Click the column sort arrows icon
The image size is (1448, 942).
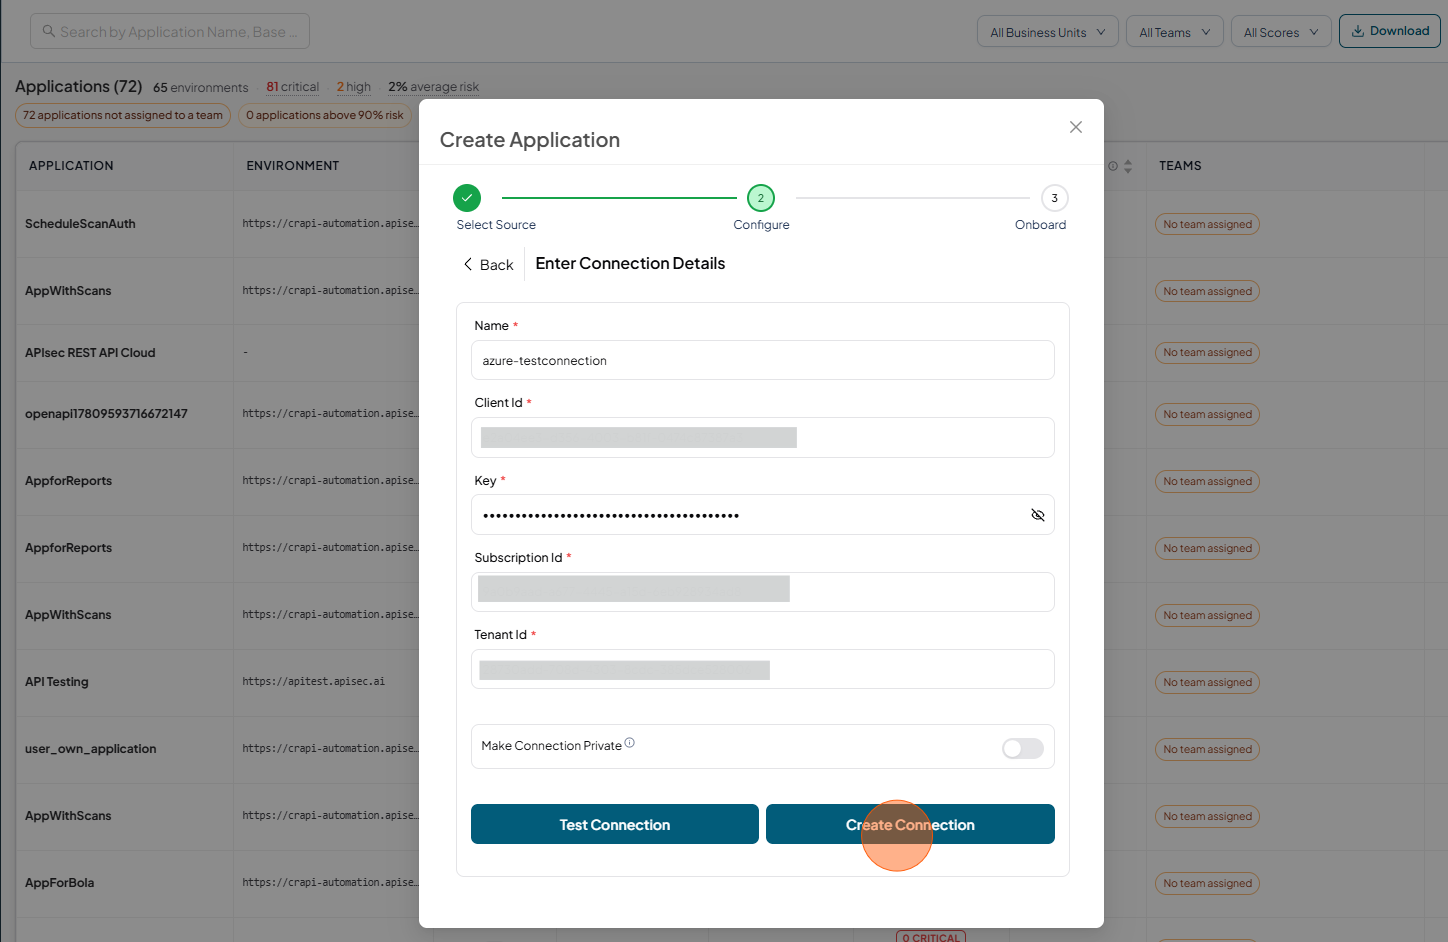[1128, 166]
